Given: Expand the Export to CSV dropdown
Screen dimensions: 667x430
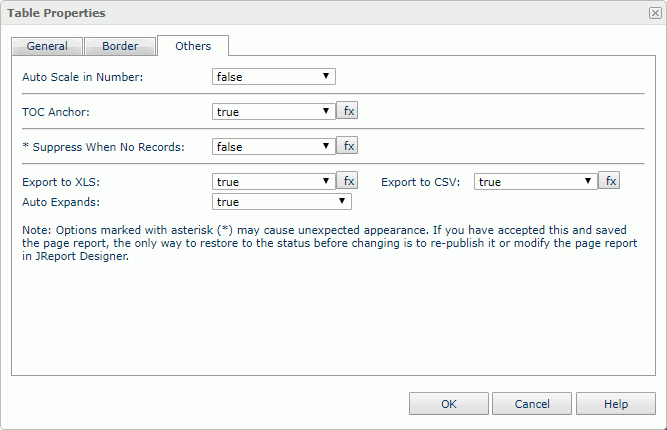Looking at the screenshot, I should pos(536,181).
